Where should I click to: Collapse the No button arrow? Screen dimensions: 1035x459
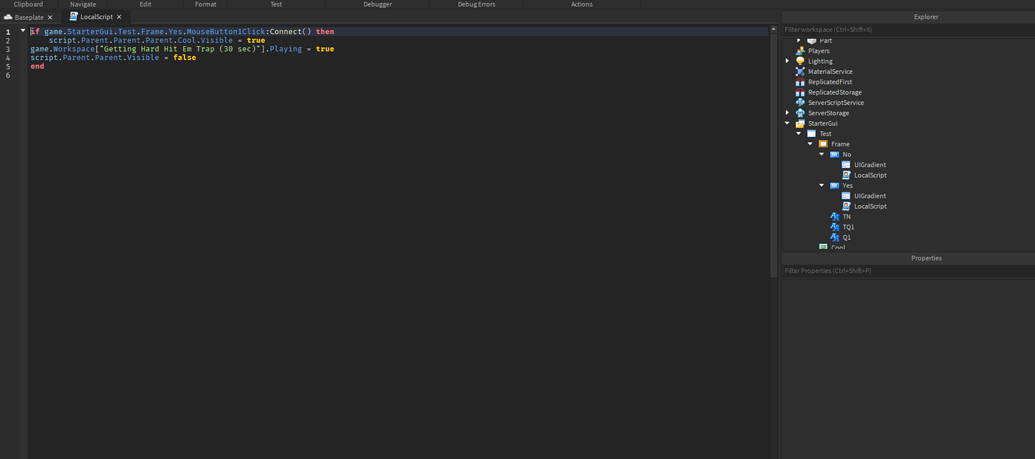tap(822, 155)
